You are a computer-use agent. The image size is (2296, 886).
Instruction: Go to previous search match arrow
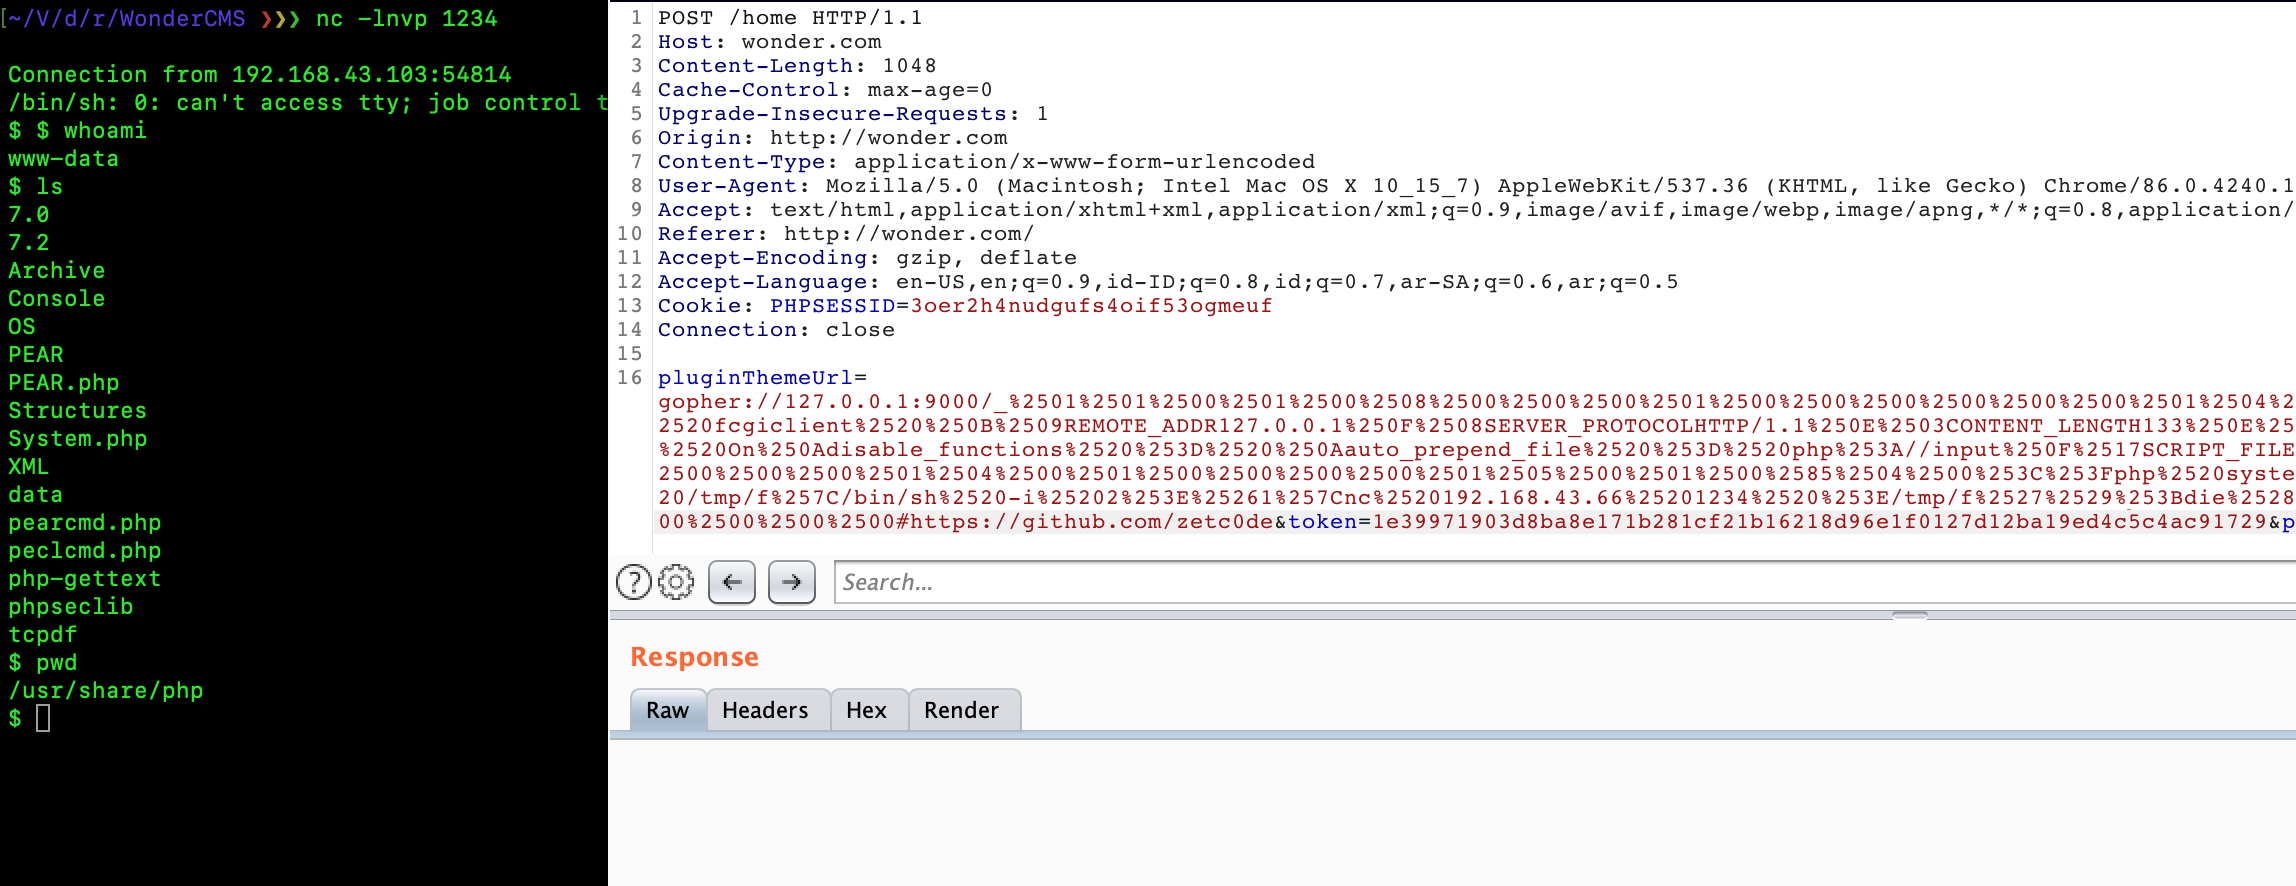pos(732,582)
